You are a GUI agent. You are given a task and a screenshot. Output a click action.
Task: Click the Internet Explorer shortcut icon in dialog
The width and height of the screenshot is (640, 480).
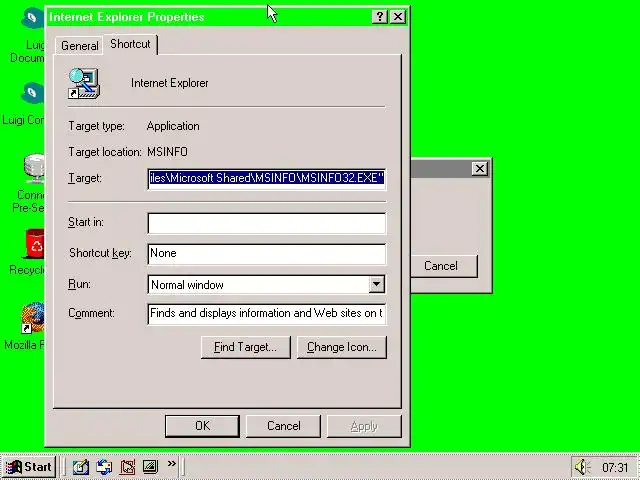pyautogui.click(x=84, y=83)
